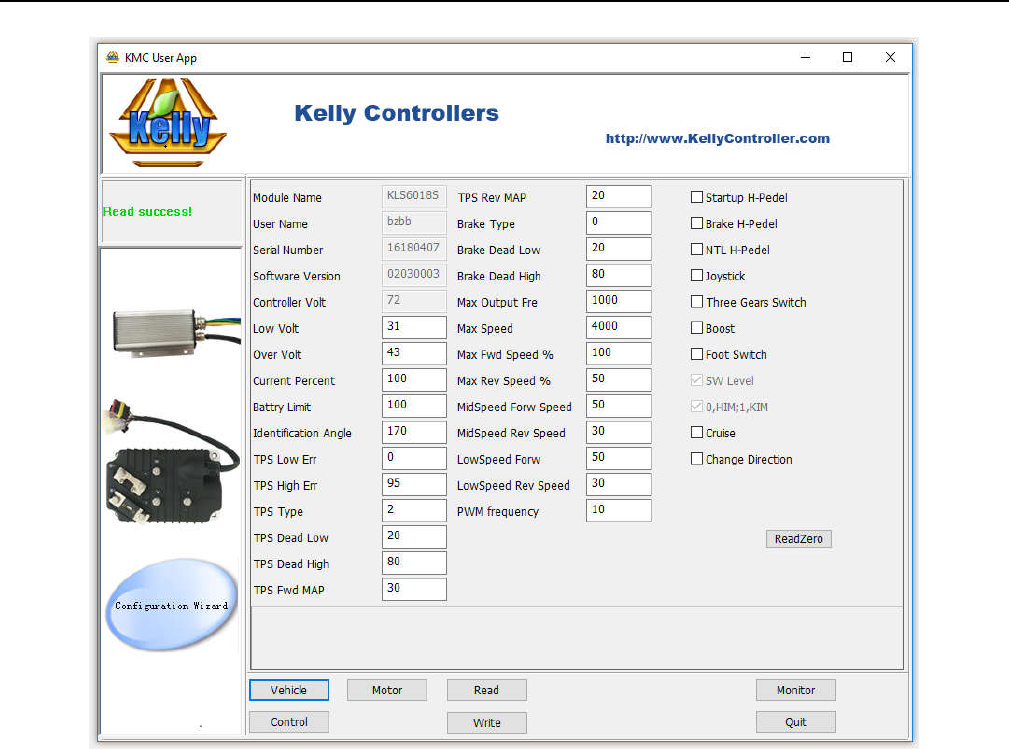Open the Motor settings page
This screenshot has width=1009, height=749.
click(x=387, y=690)
